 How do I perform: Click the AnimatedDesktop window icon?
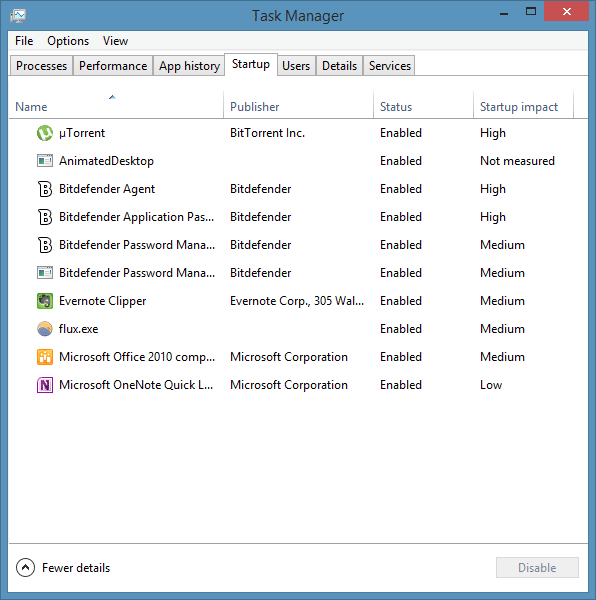[45, 161]
